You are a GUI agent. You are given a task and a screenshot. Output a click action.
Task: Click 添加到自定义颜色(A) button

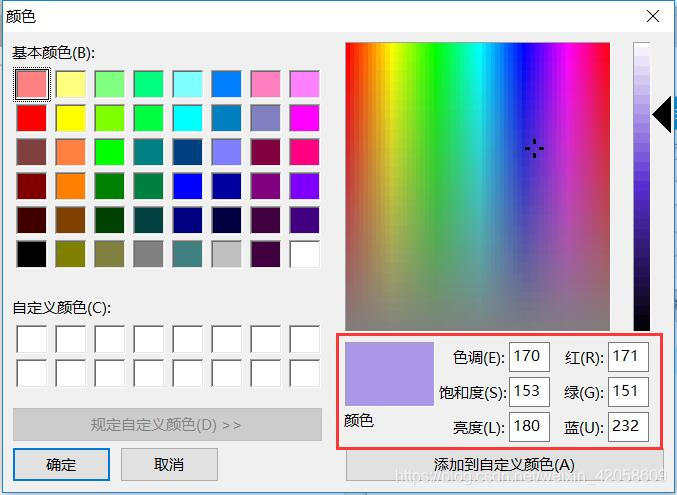(504, 465)
